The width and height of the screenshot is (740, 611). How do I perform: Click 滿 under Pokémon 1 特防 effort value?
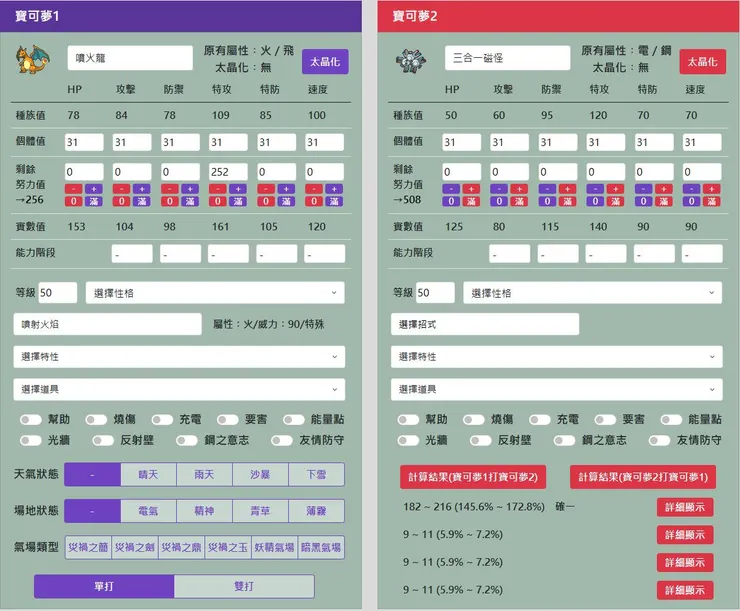point(286,201)
